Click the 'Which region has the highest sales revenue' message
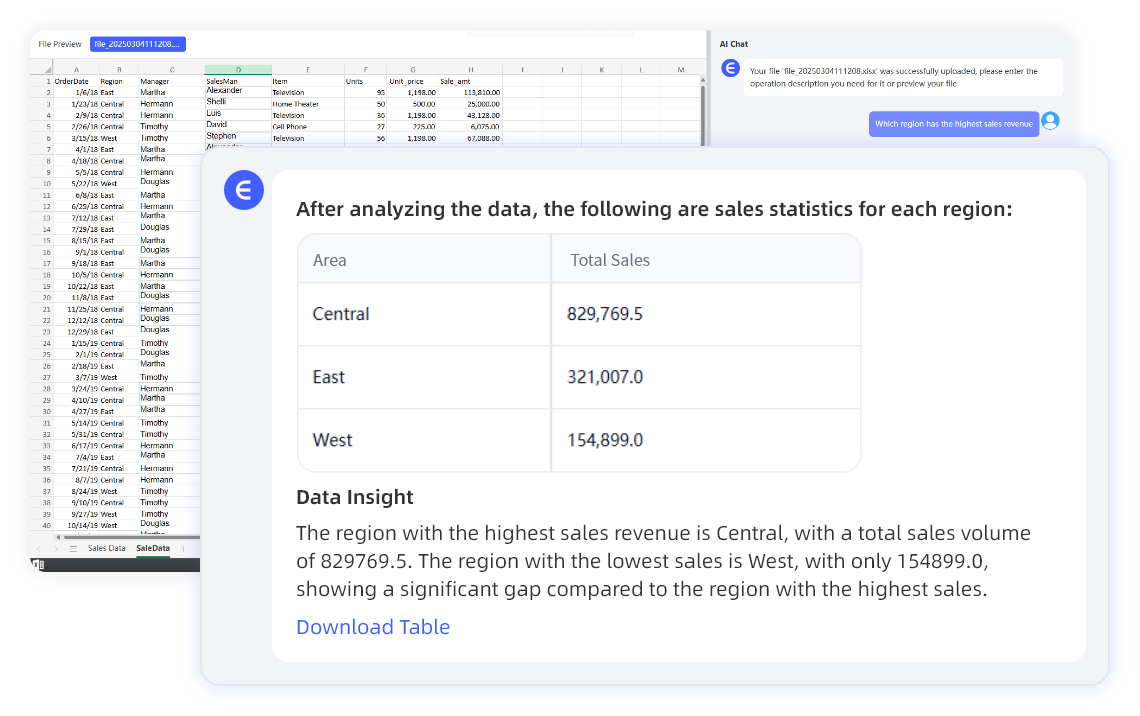Viewport: 1140px width, 716px height. [953, 125]
